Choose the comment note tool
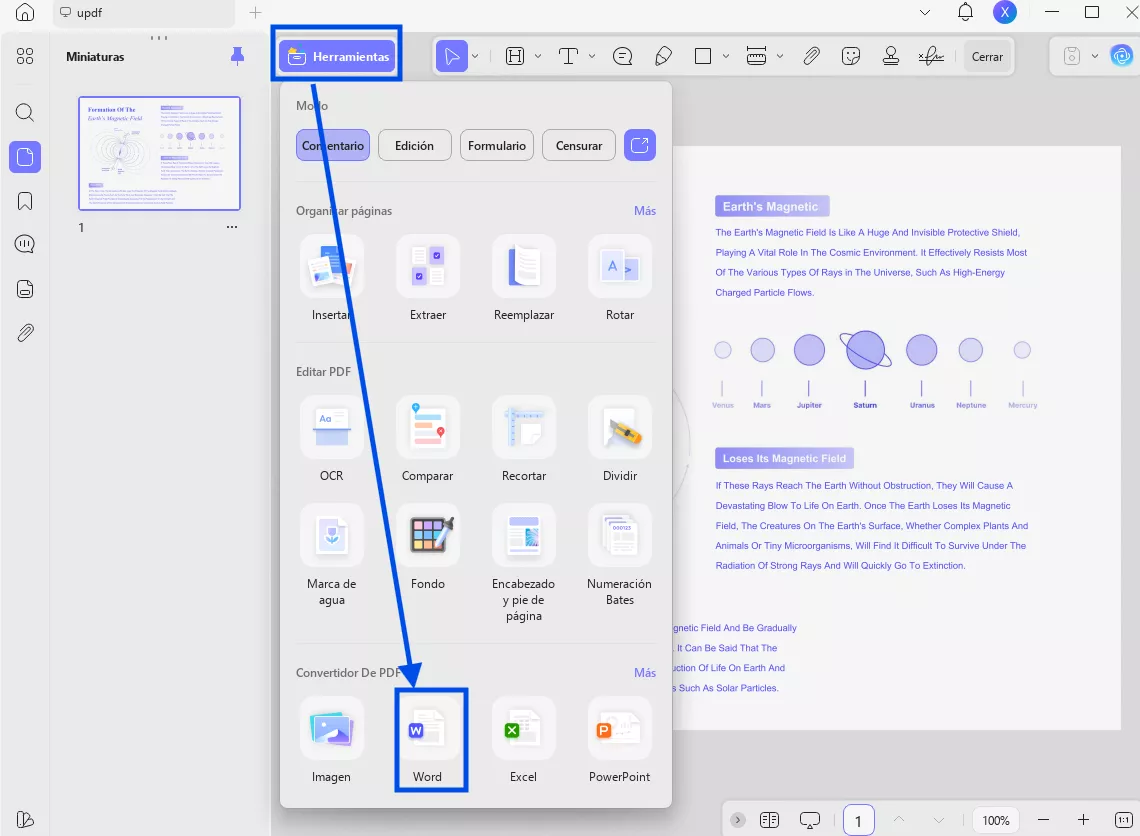 pos(622,56)
